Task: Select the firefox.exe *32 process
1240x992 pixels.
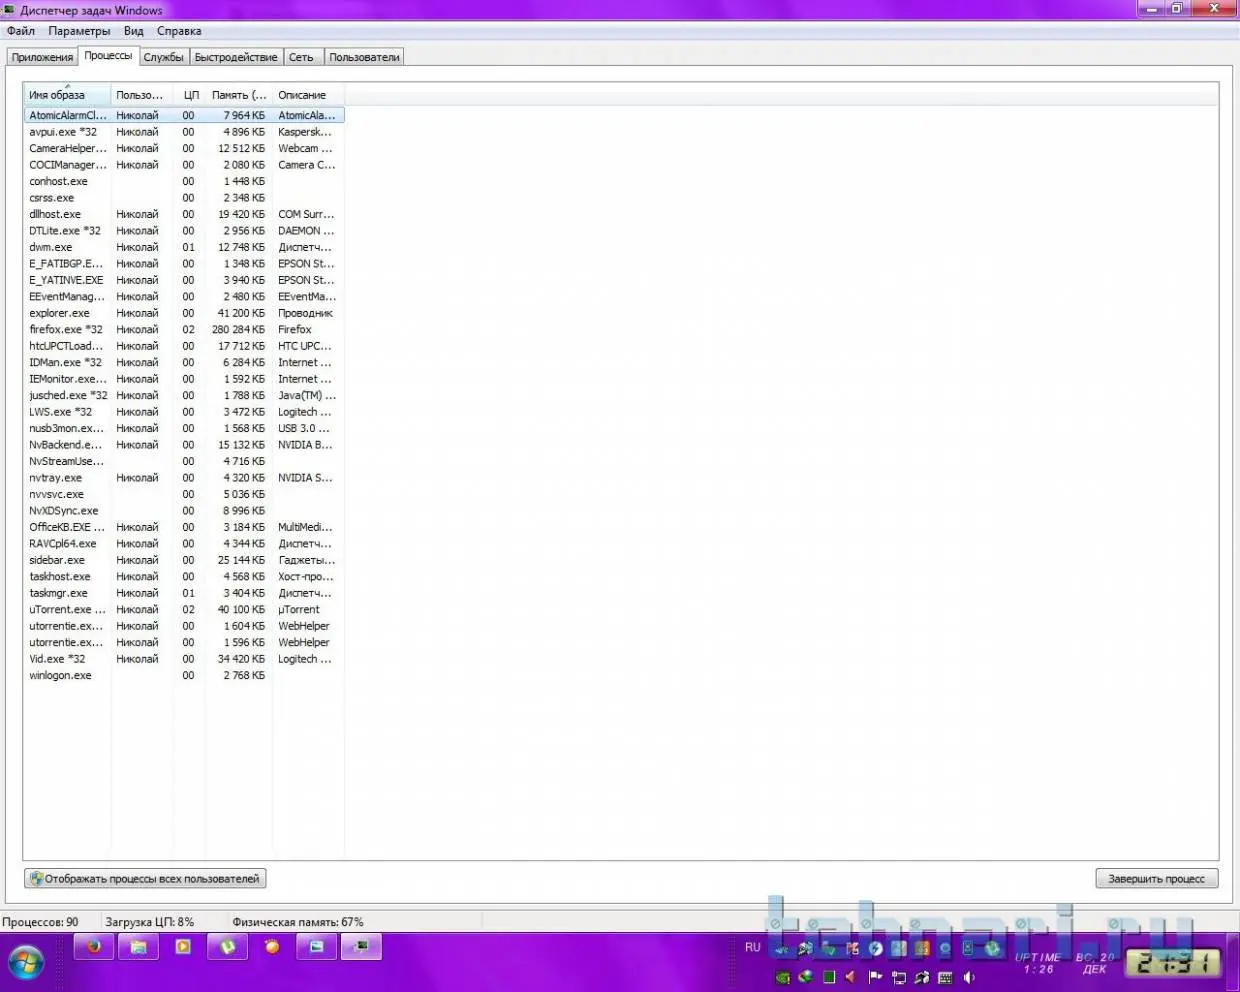Action: [x=184, y=329]
